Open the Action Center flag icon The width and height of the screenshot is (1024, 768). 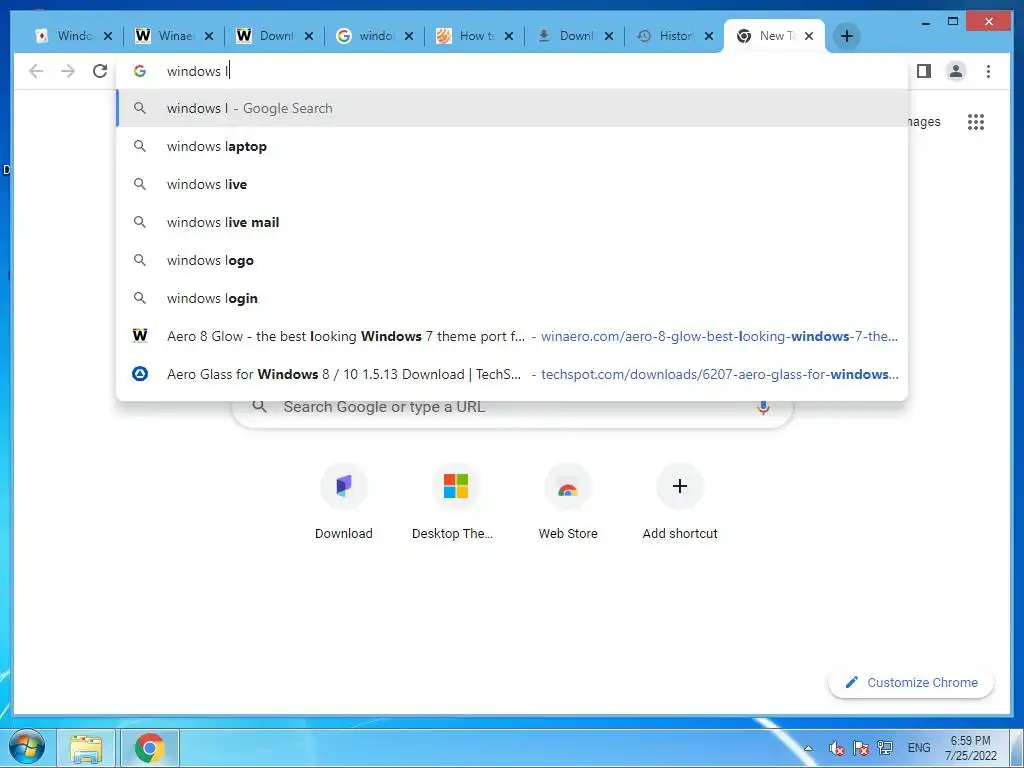click(x=861, y=748)
